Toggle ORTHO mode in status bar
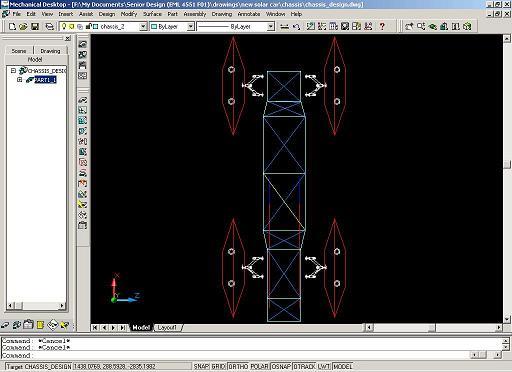 pyautogui.click(x=238, y=366)
